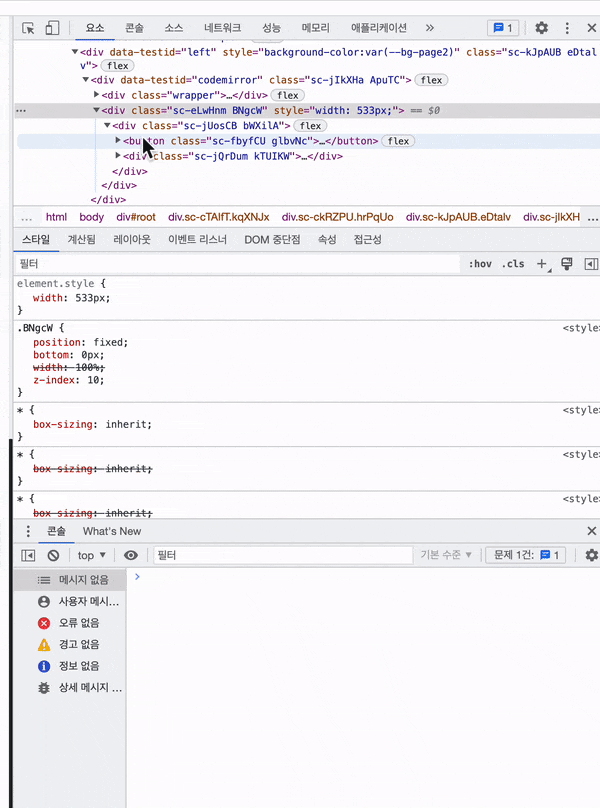Switch to the 레이아웃 pane tab
Image resolution: width=600 pixels, height=808 pixels.
[132, 240]
